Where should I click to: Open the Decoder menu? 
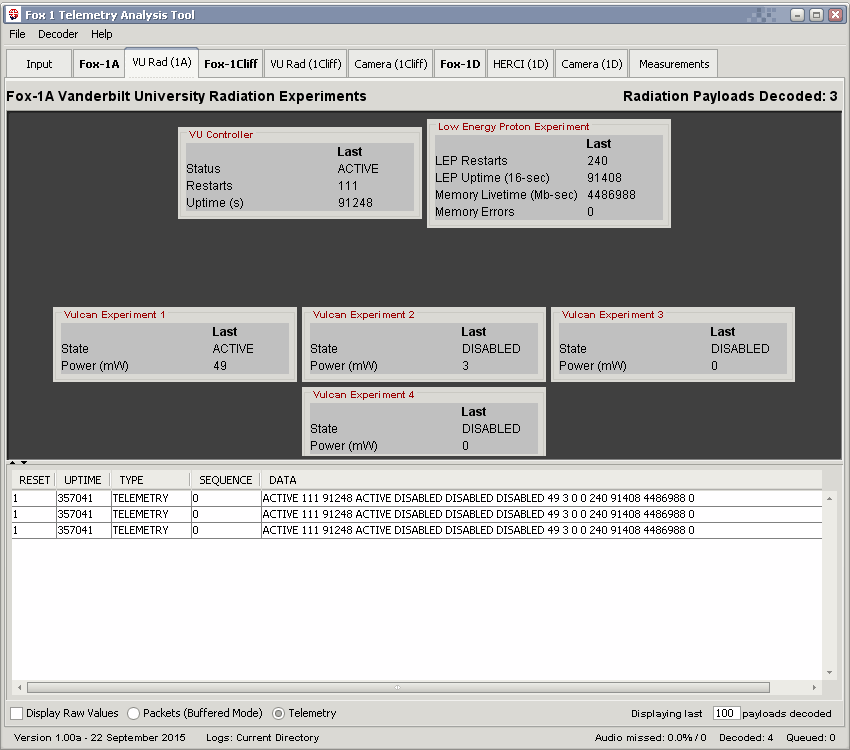point(58,34)
